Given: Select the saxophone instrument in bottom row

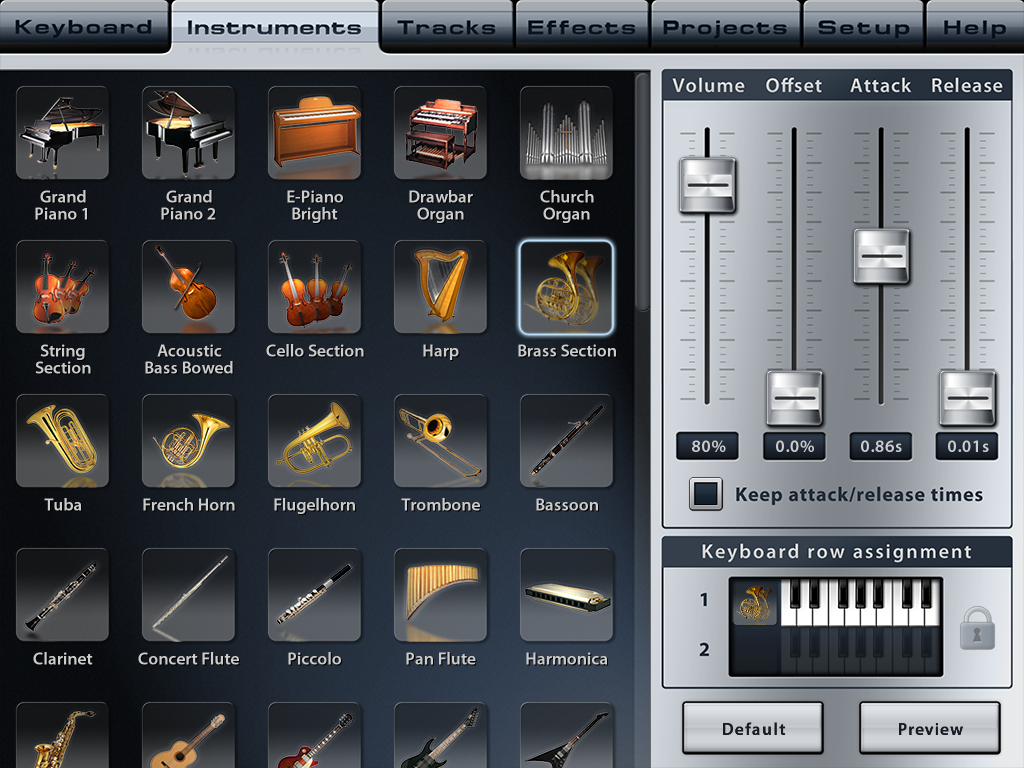Looking at the screenshot, I should (62, 735).
